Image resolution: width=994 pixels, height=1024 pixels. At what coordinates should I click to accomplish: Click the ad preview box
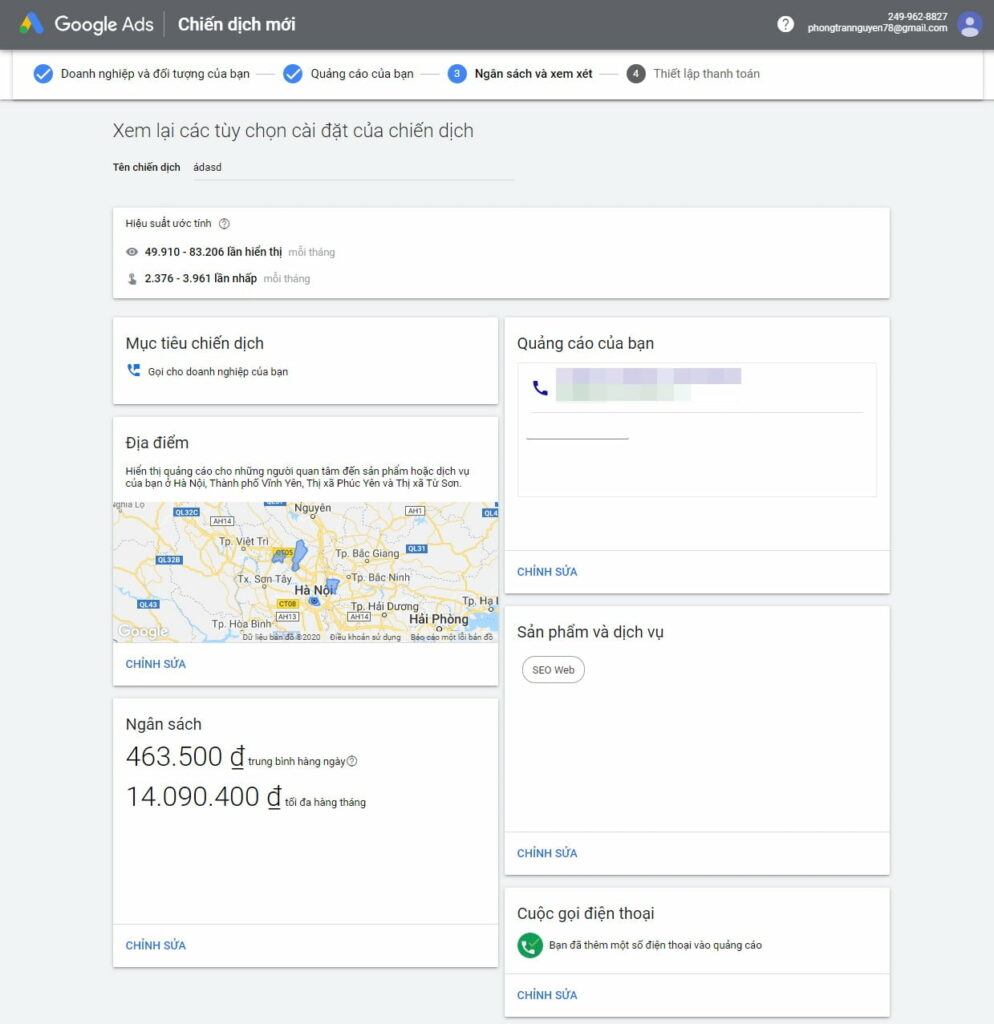(x=697, y=430)
